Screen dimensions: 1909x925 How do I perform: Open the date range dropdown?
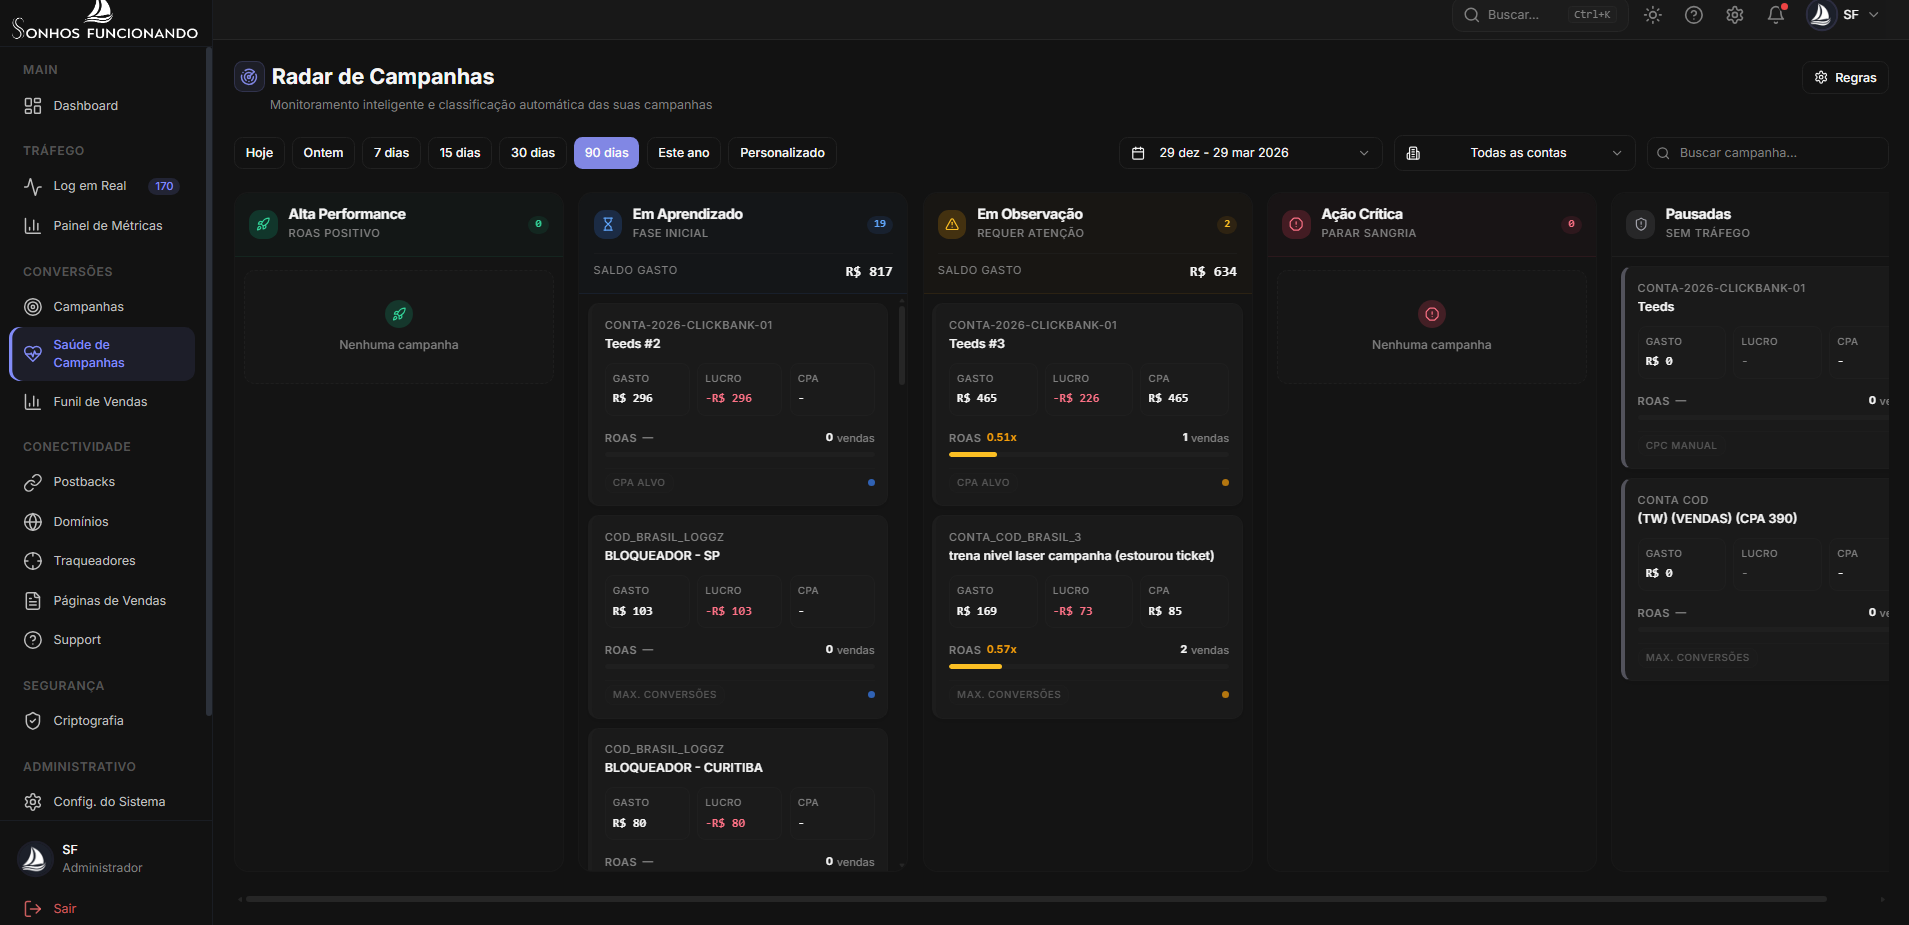1250,153
